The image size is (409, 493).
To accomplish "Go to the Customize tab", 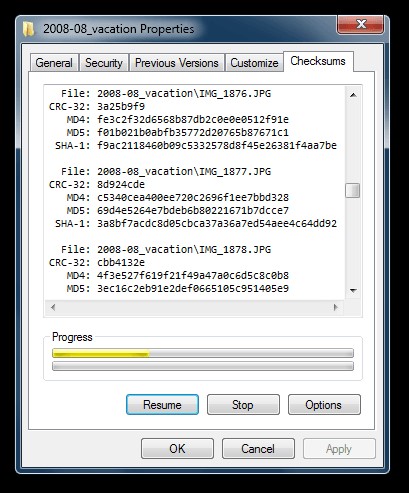I will click(x=254, y=63).
